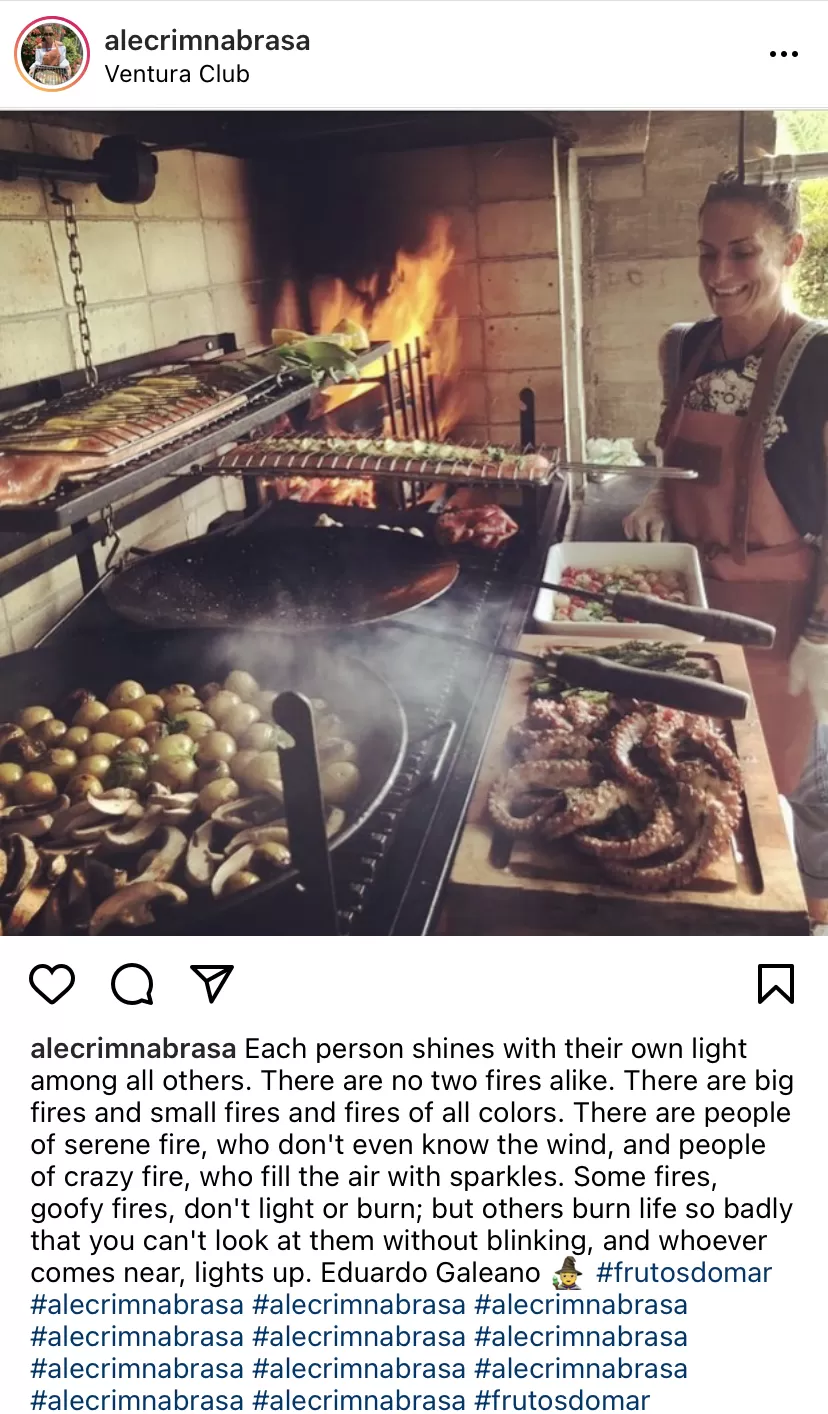The width and height of the screenshot is (828, 1414).
Task: Like the post with the heart icon
Action: pyautogui.click(x=52, y=984)
